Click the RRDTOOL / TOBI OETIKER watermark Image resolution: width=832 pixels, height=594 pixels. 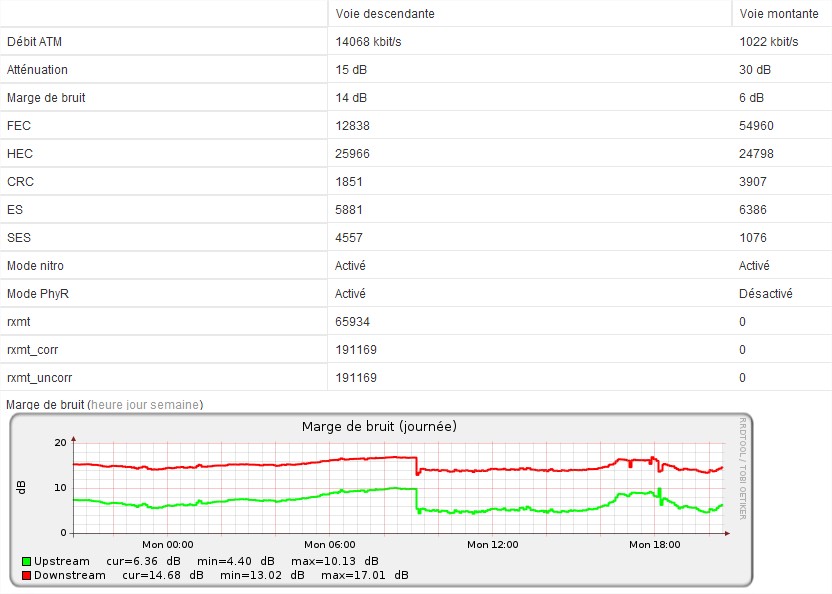(x=742, y=468)
